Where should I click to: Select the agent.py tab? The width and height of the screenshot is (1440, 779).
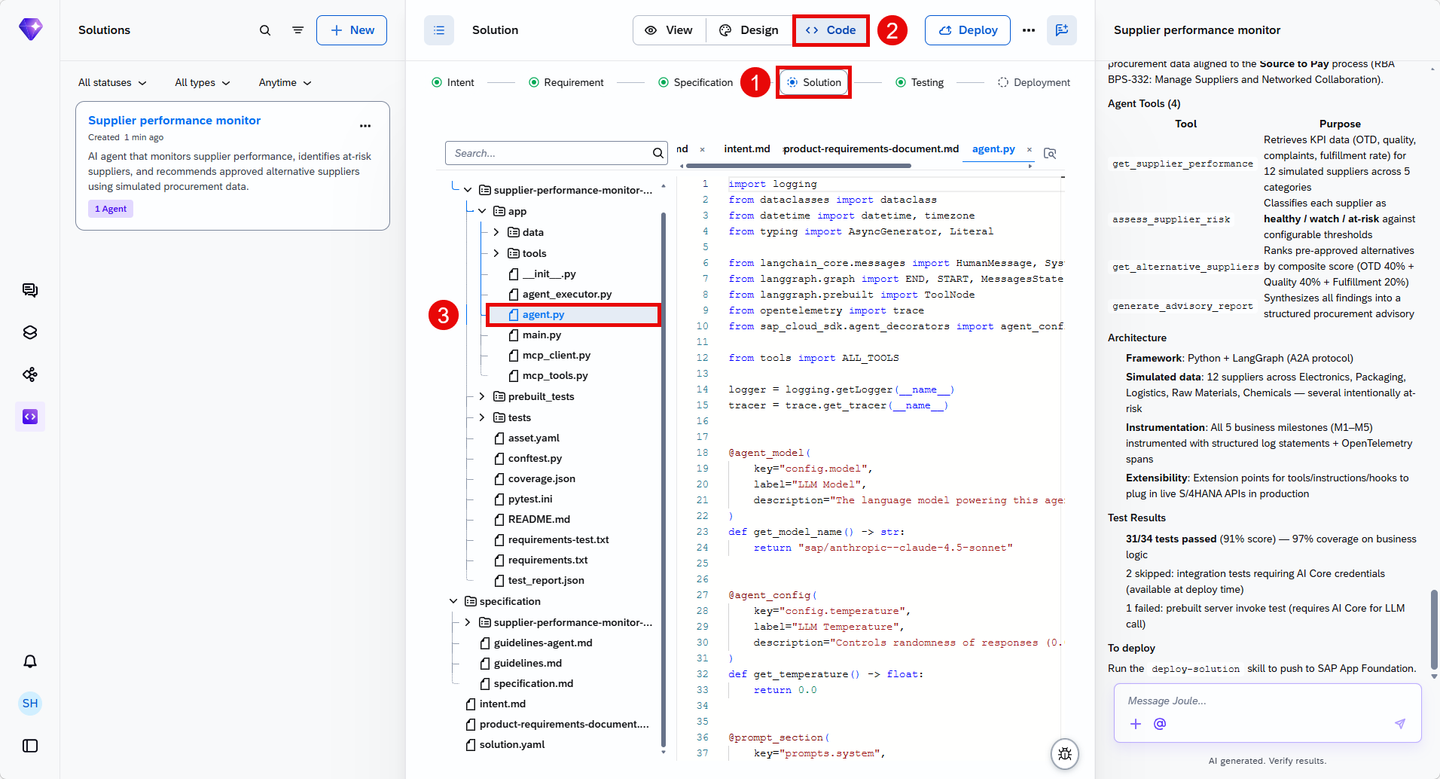click(993, 149)
